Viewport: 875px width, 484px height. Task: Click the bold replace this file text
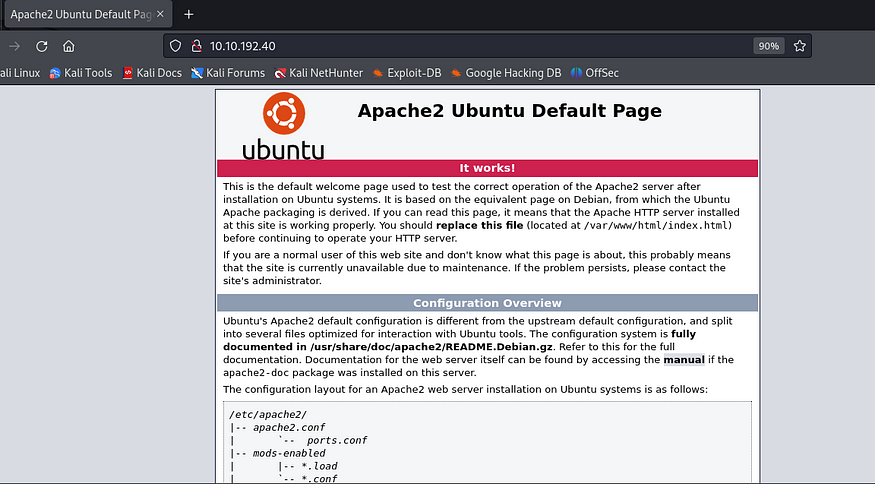[479, 226]
